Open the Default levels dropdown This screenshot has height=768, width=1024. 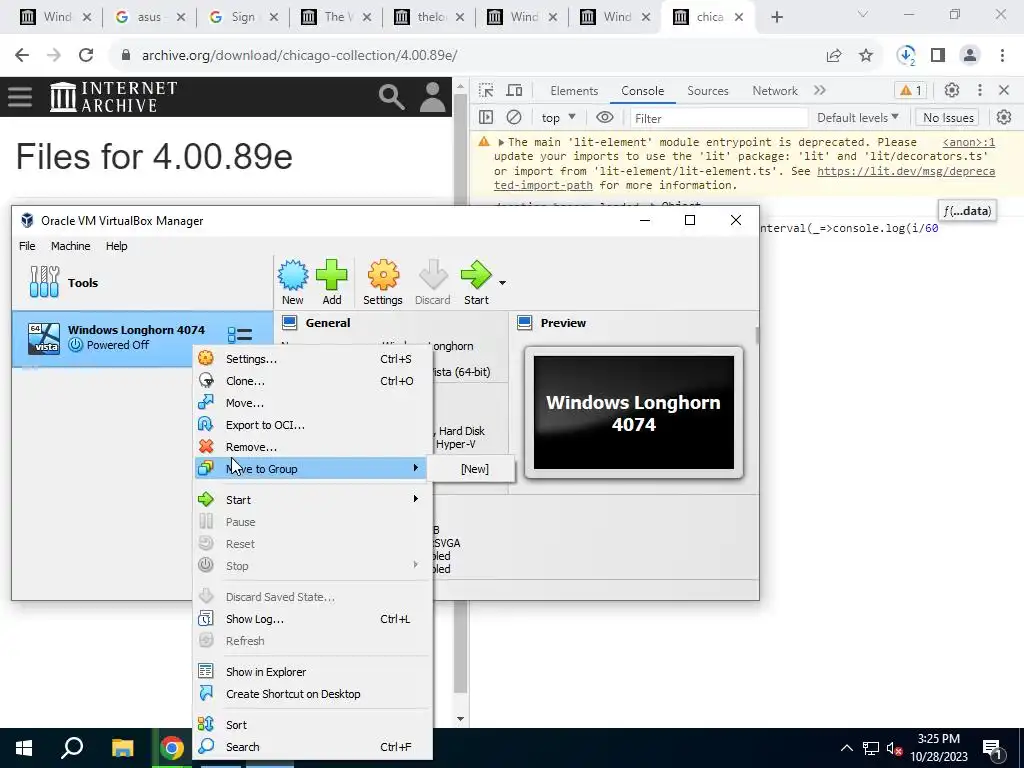857,118
